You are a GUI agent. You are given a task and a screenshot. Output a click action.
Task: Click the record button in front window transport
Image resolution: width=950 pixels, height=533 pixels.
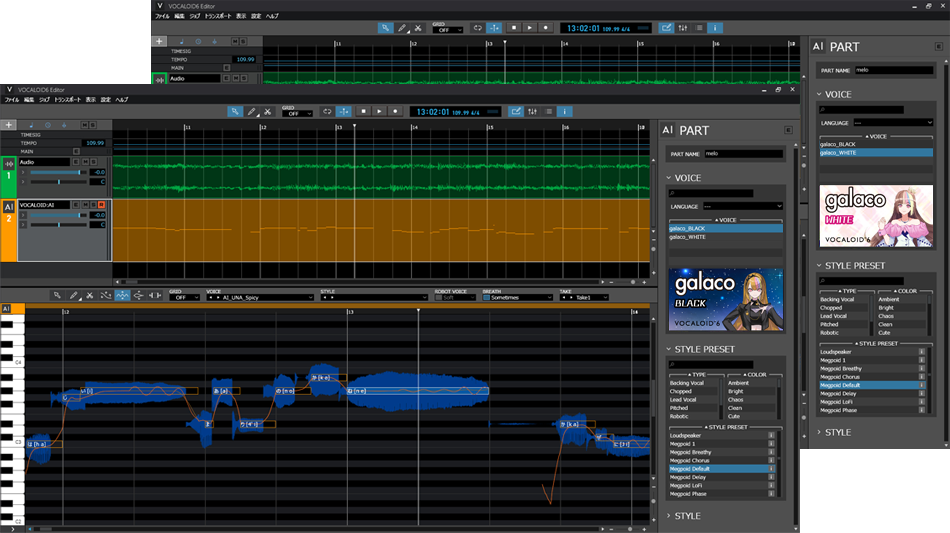point(395,112)
